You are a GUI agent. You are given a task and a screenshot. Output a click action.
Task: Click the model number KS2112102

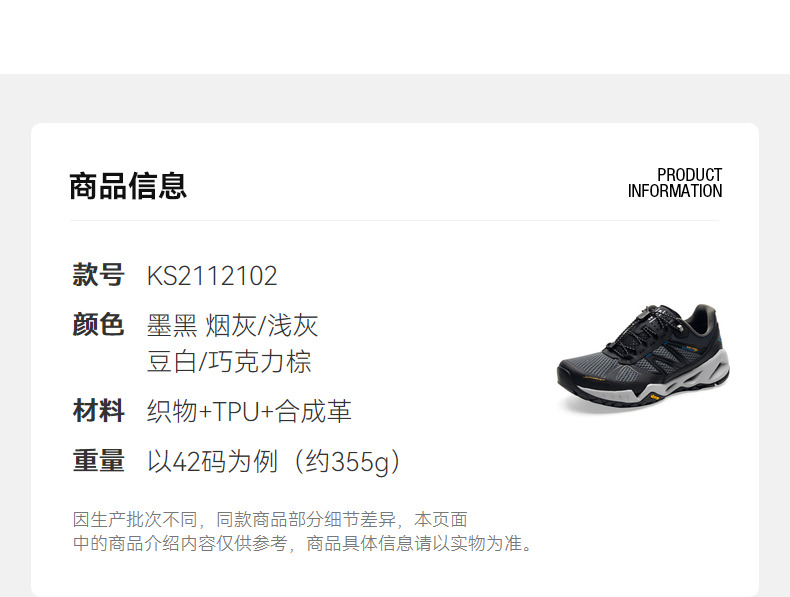[x=212, y=276]
